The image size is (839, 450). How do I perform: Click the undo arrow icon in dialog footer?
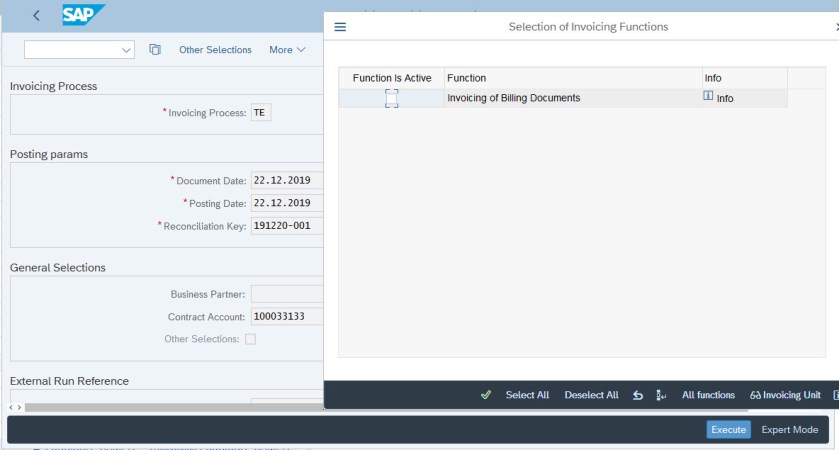click(x=638, y=395)
